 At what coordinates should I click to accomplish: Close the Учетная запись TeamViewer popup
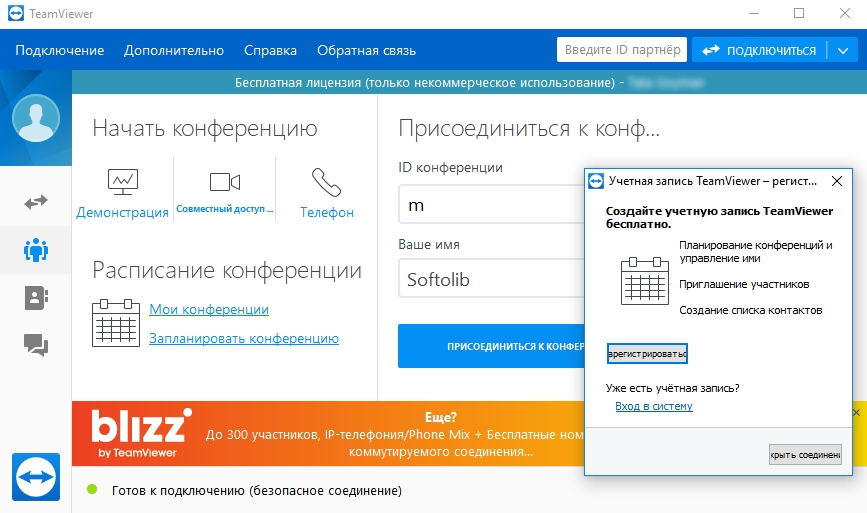837,181
